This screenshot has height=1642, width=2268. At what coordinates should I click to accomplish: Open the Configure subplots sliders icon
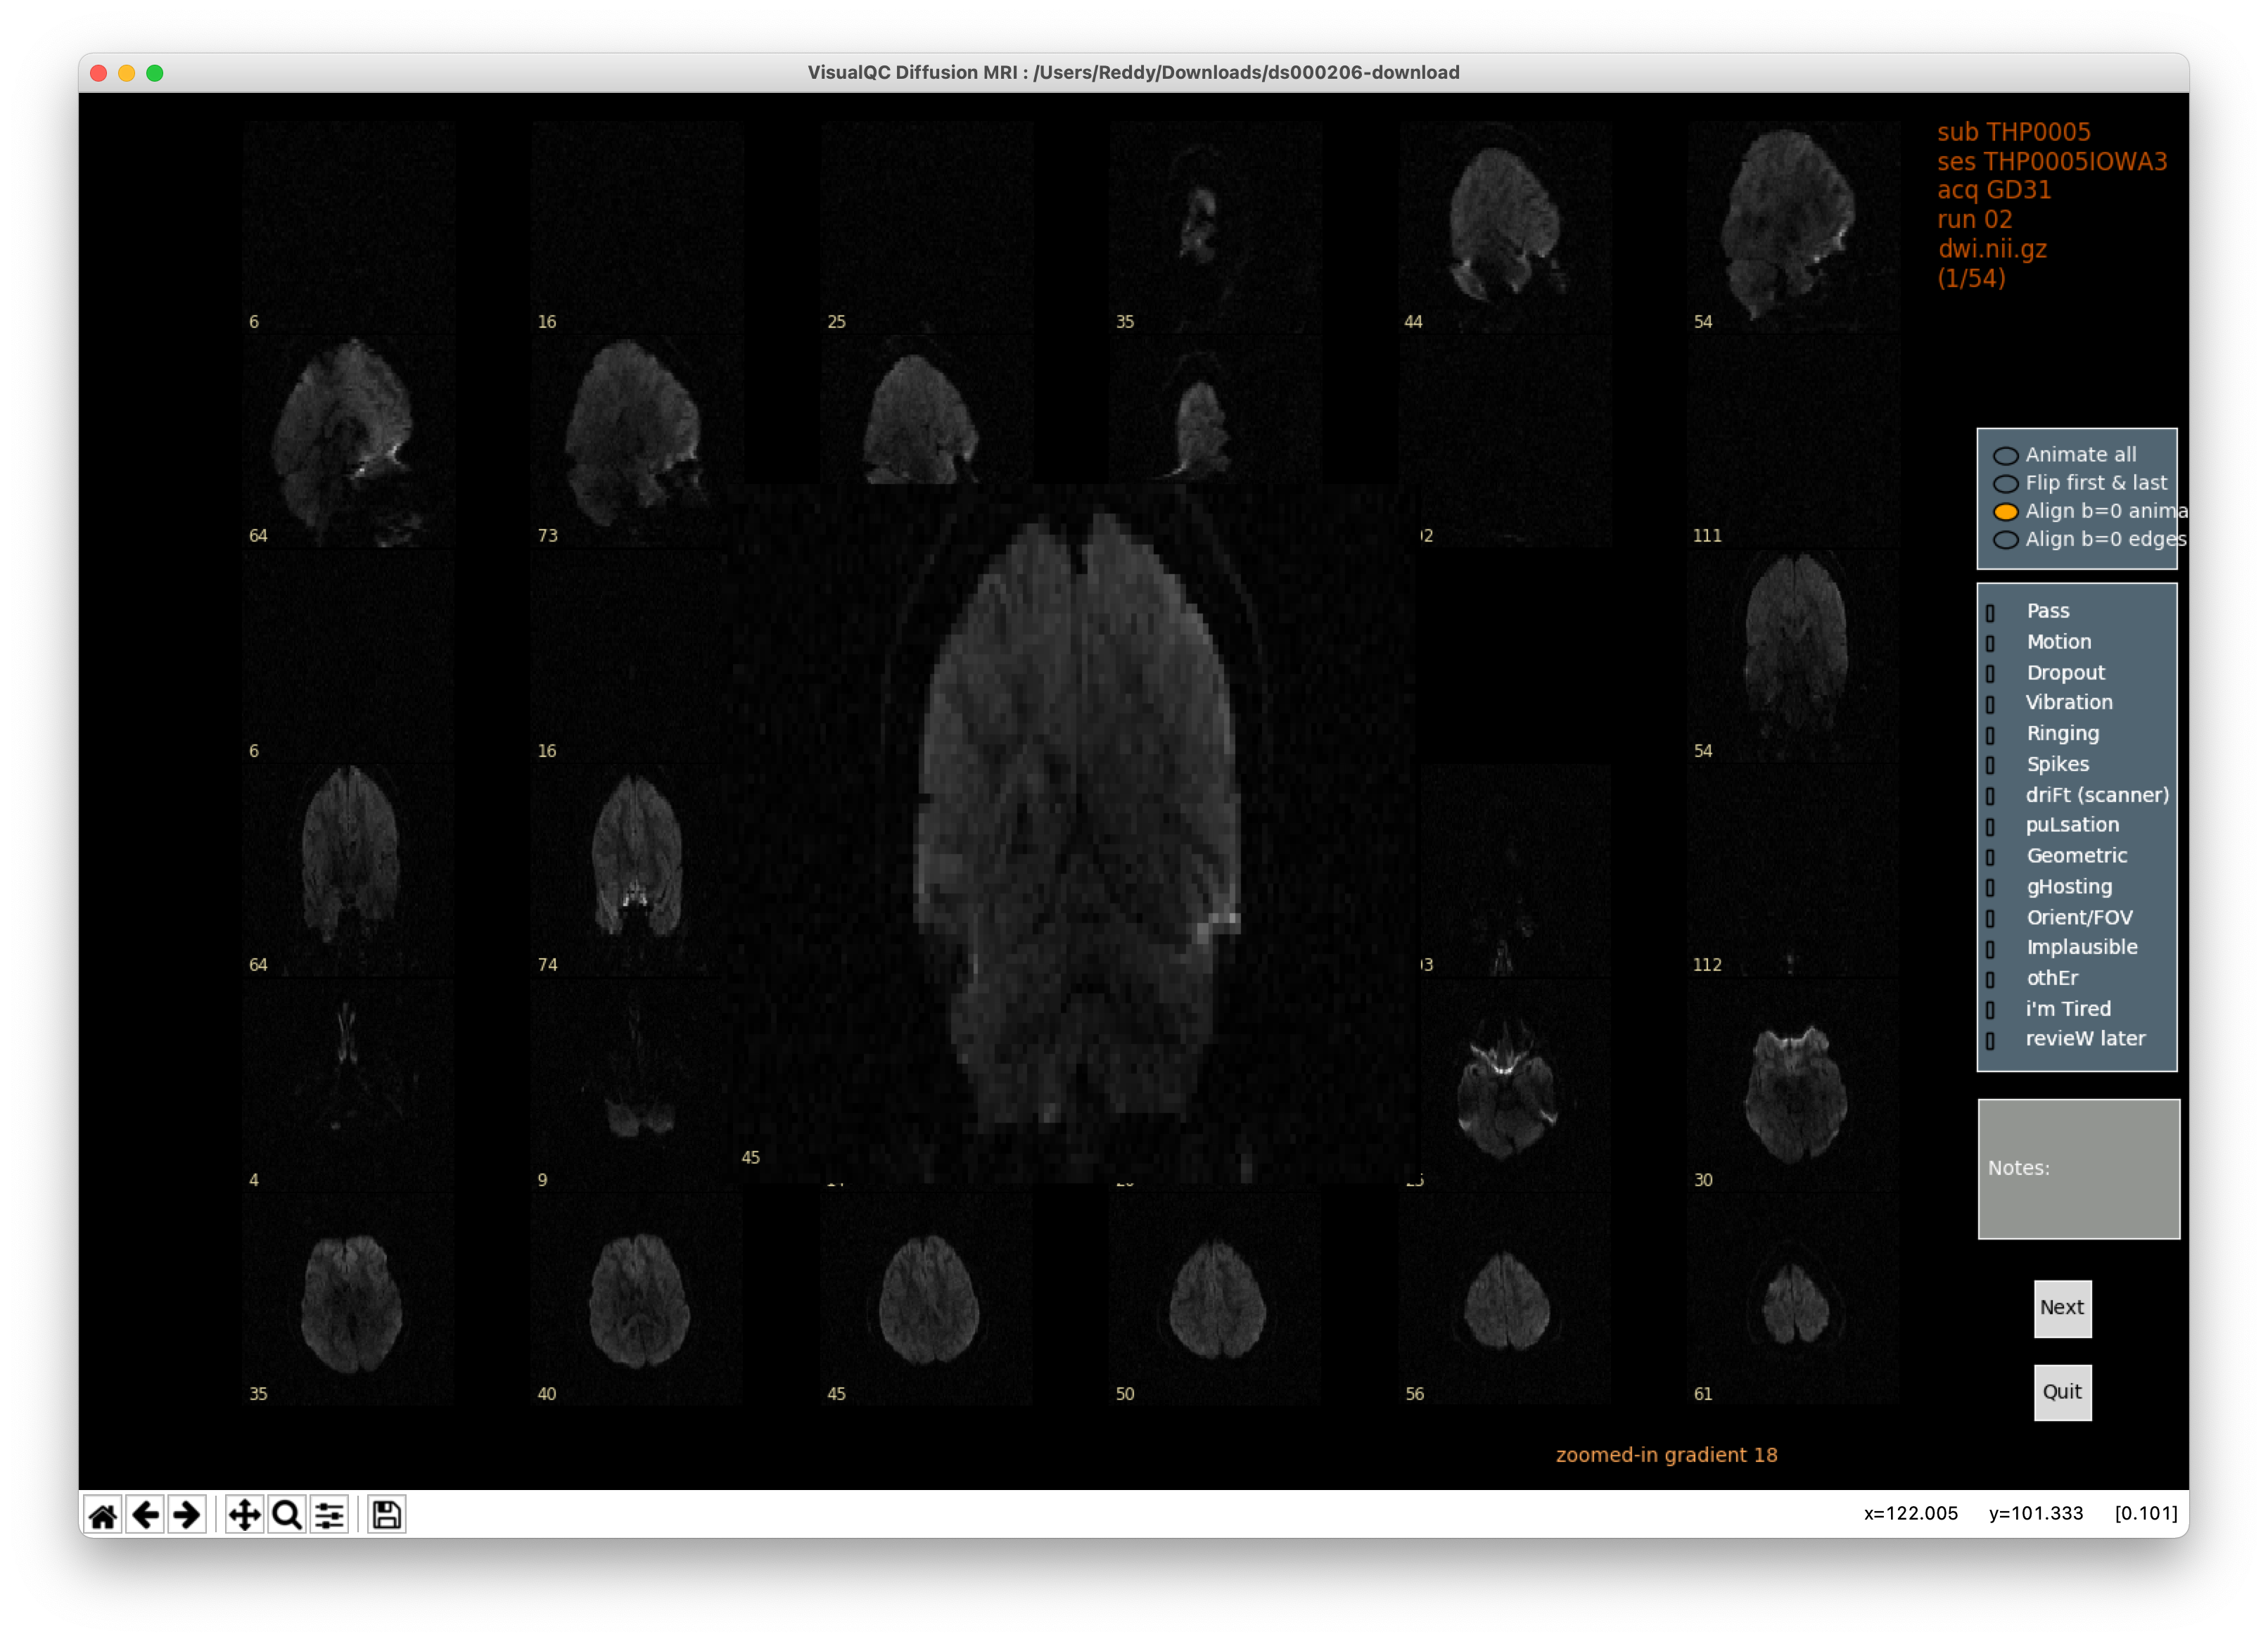[329, 1514]
